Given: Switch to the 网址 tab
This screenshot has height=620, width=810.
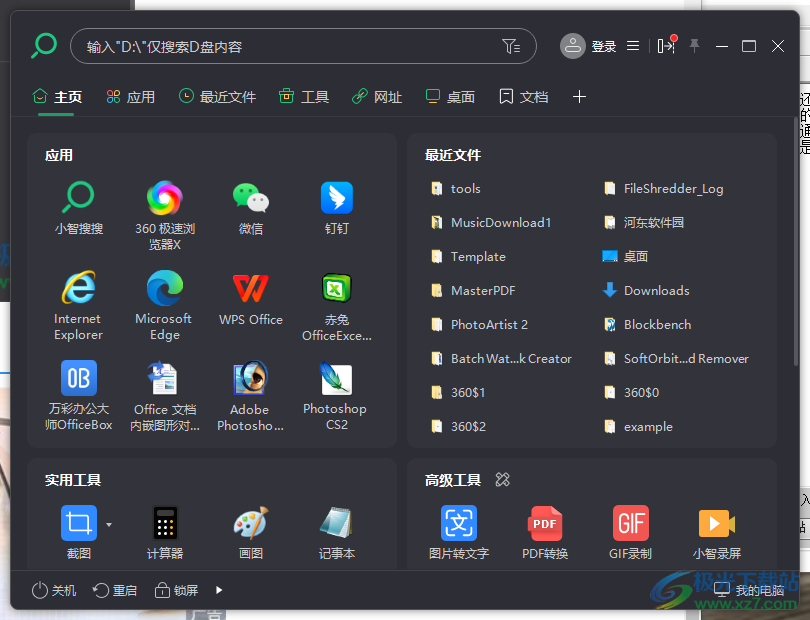Looking at the screenshot, I should click(377, 97).
